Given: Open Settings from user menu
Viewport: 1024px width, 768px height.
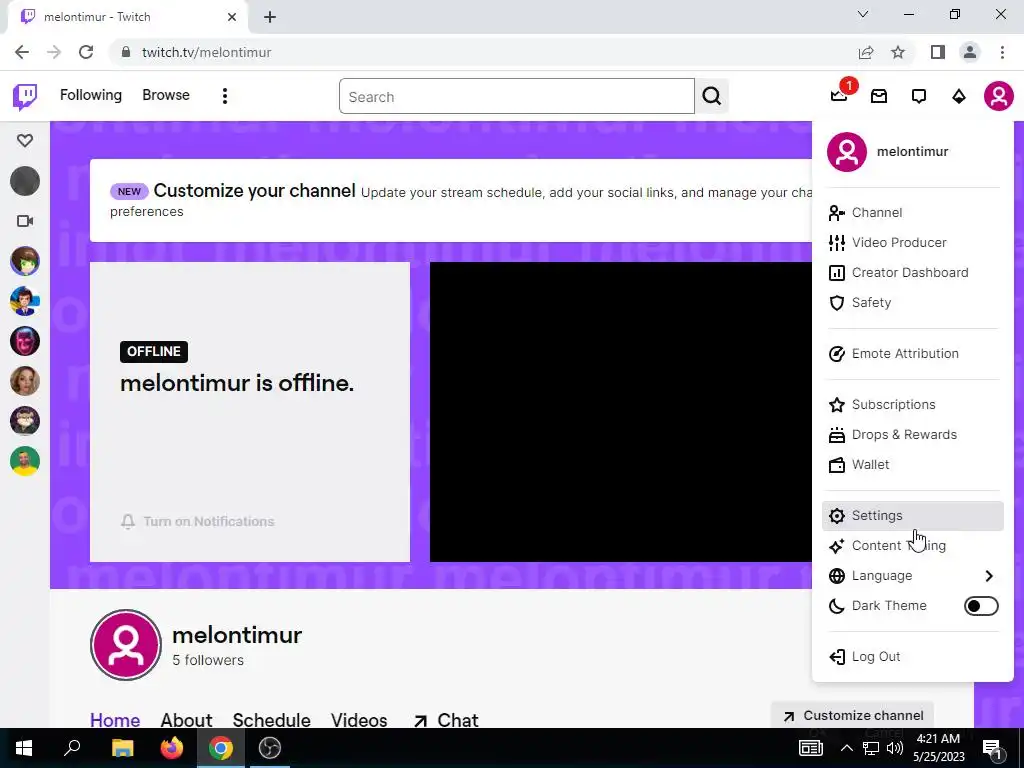Looking at the screenshot, I should click(x=912, y=516).
